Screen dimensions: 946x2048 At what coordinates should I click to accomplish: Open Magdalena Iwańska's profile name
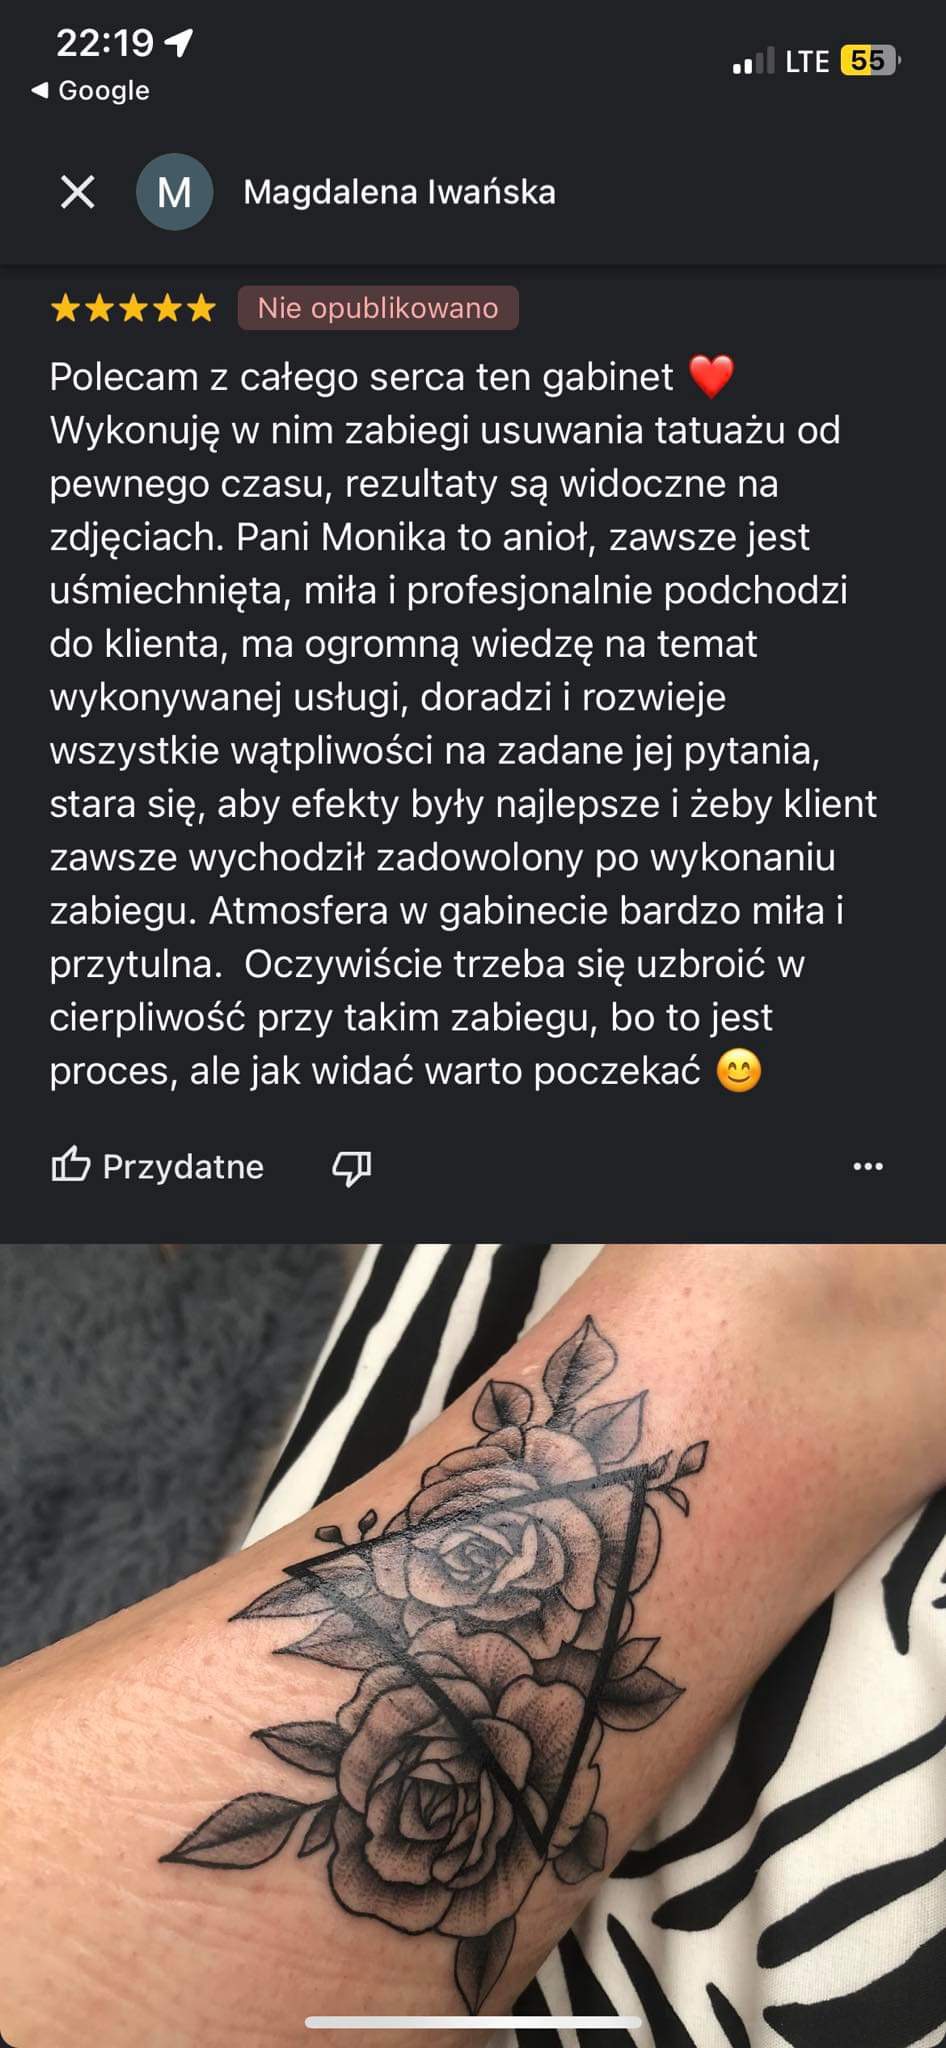pos(399,192)
